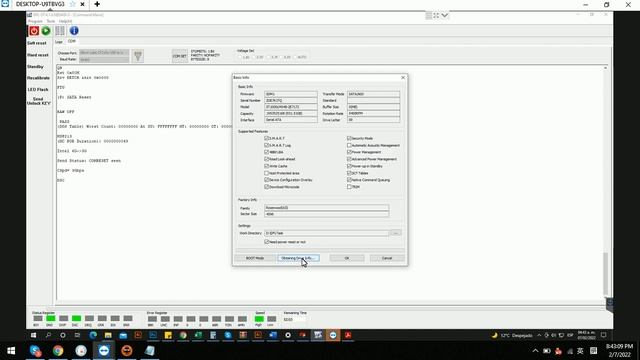640x360 pixels.
Task: Open remote notification center icon
Action: [604, 335]
